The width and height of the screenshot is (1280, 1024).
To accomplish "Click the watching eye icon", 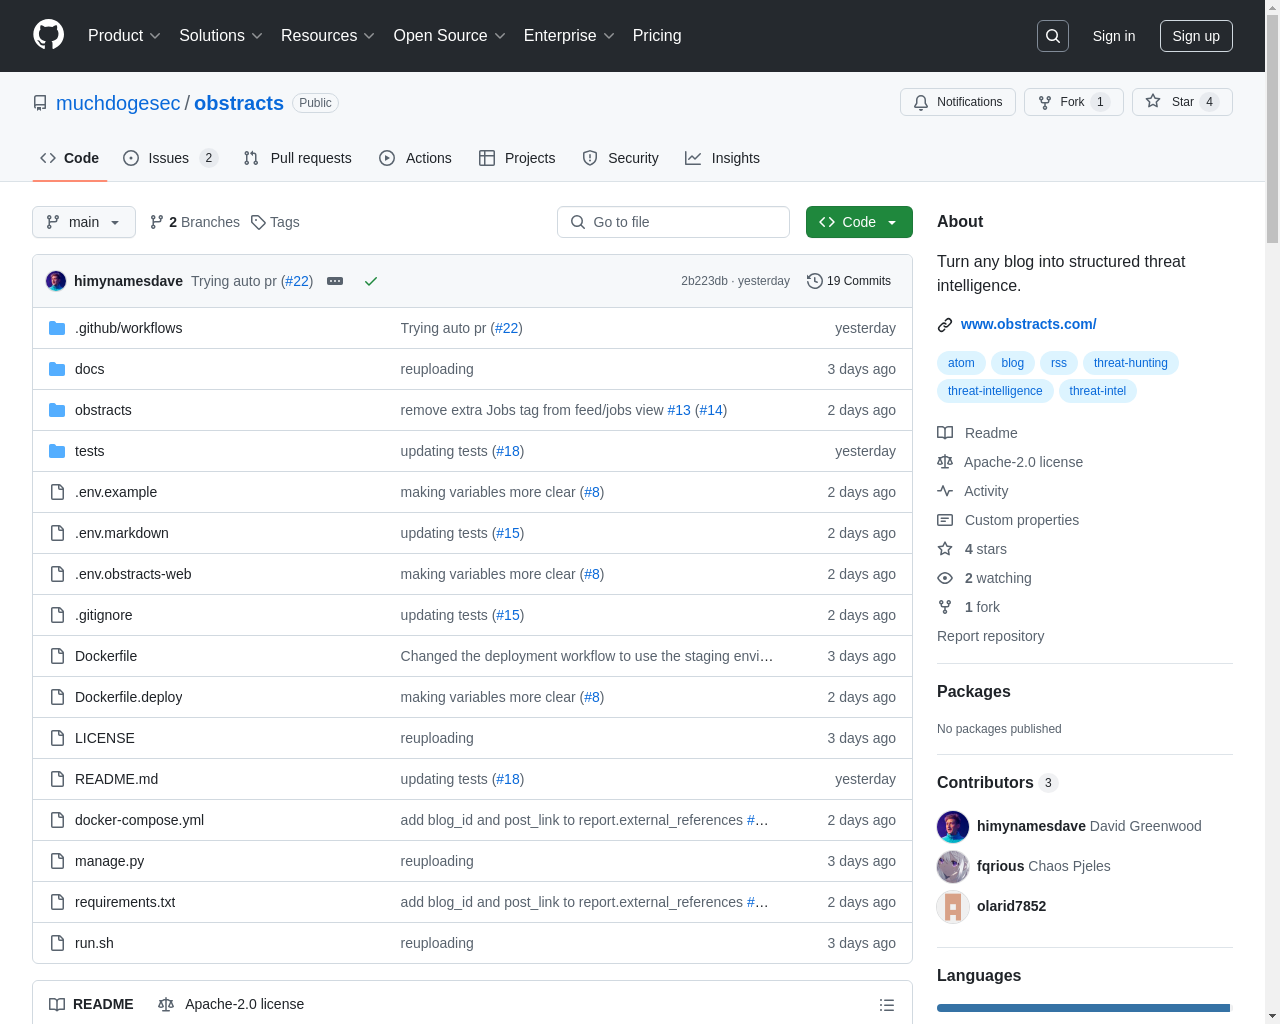I will click(945, 578).
